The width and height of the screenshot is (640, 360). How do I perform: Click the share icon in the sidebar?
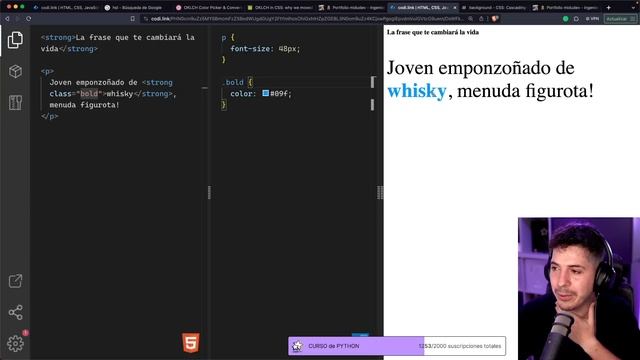pyautogui.click(x=15, y=312)
